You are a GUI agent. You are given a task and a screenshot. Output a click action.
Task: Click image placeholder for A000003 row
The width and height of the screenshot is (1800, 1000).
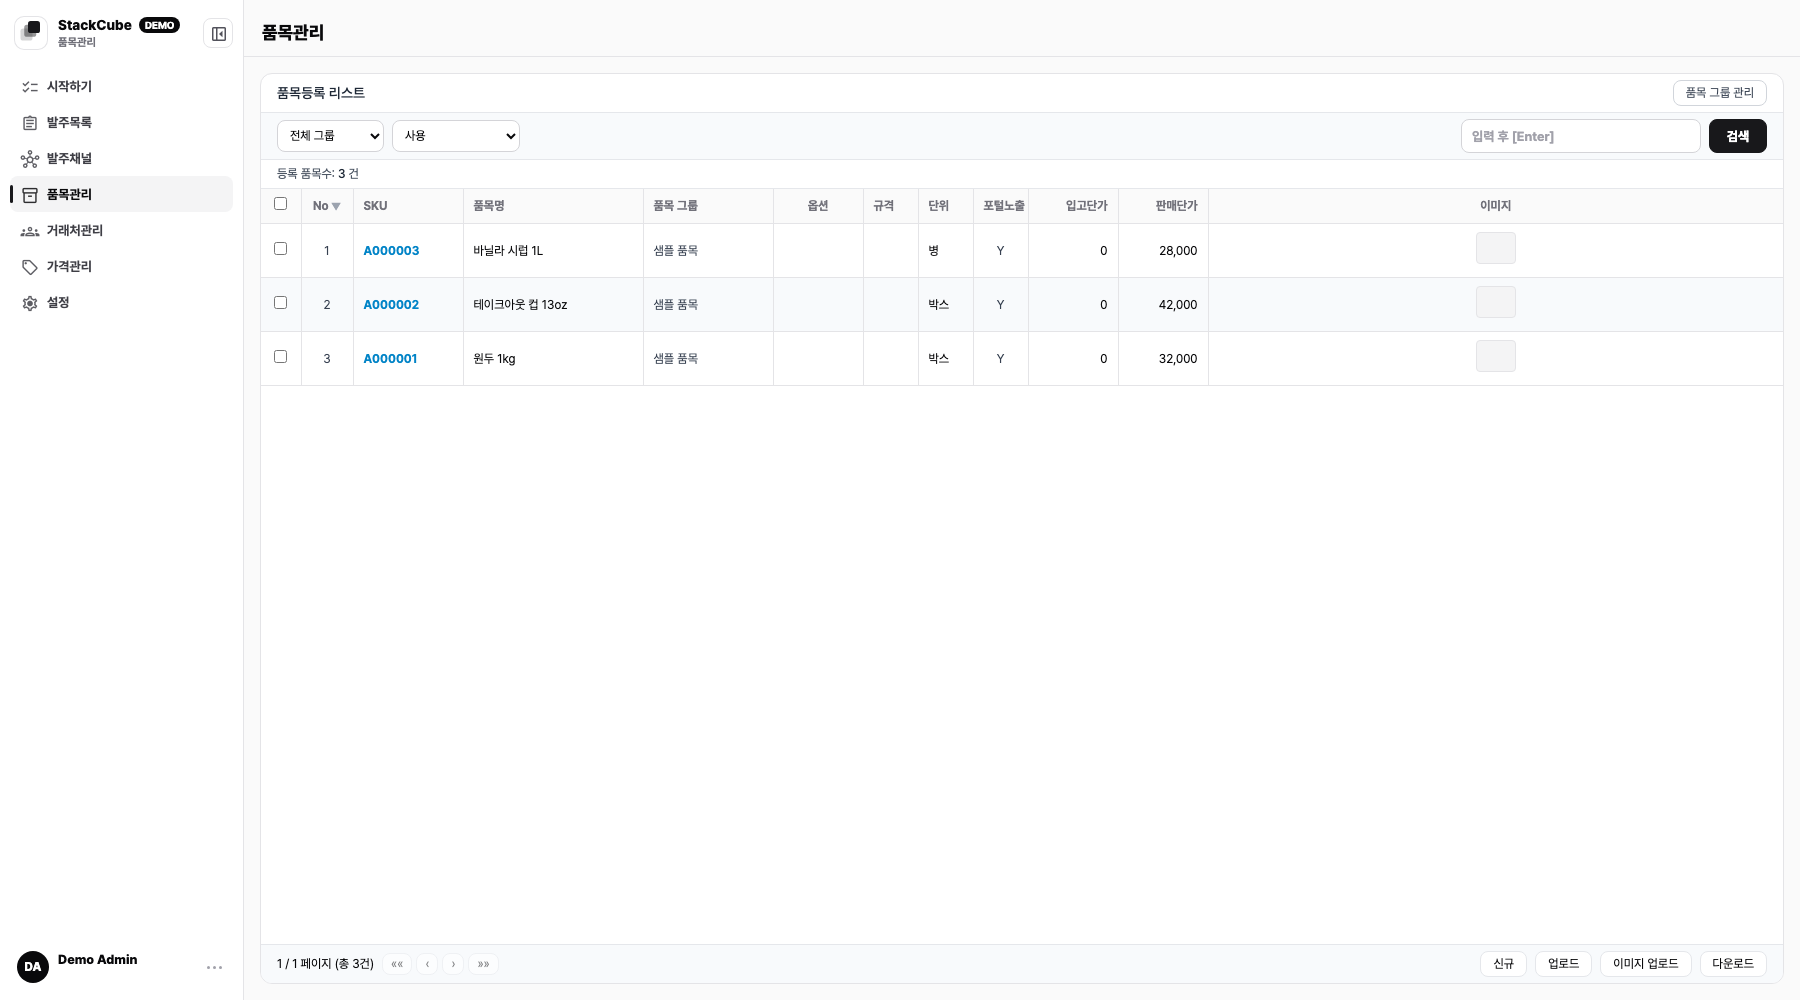point(1496,248)
